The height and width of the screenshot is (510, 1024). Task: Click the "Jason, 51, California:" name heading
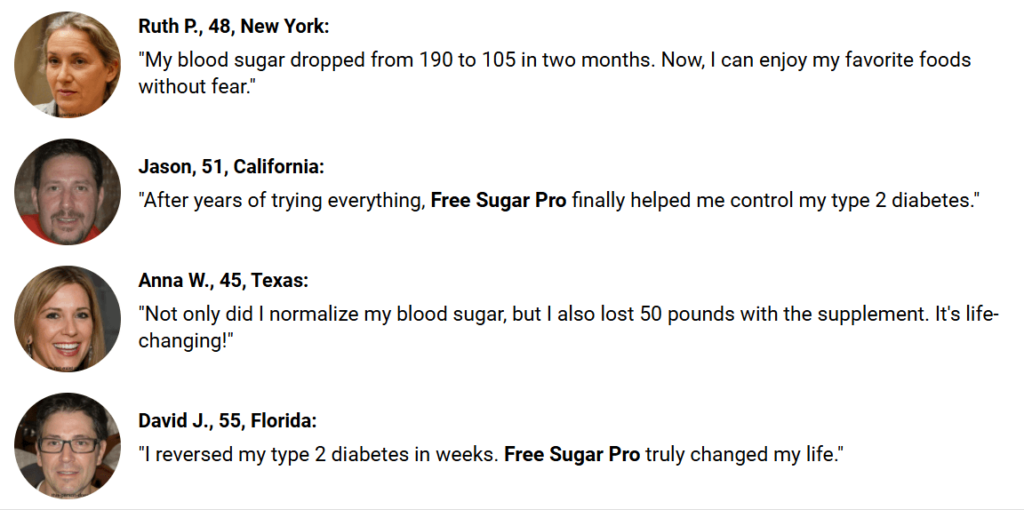(231, 167)
